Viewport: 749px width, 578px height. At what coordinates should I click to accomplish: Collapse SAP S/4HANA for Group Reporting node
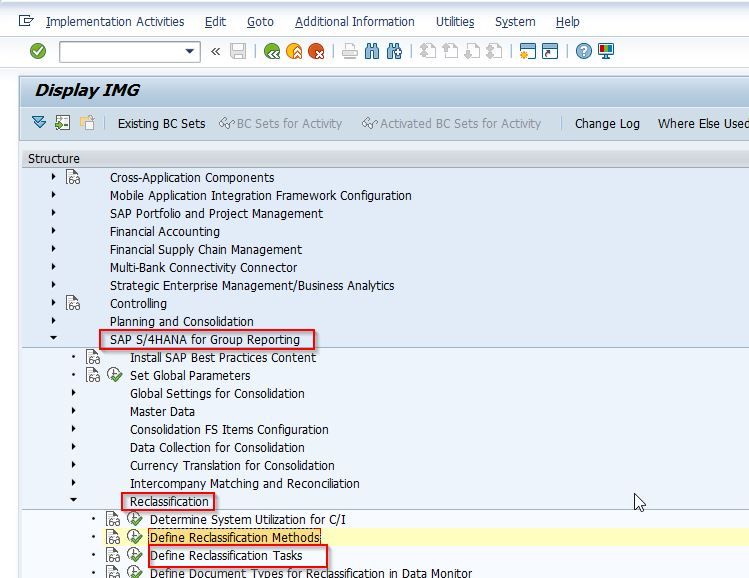click(53, 338)
